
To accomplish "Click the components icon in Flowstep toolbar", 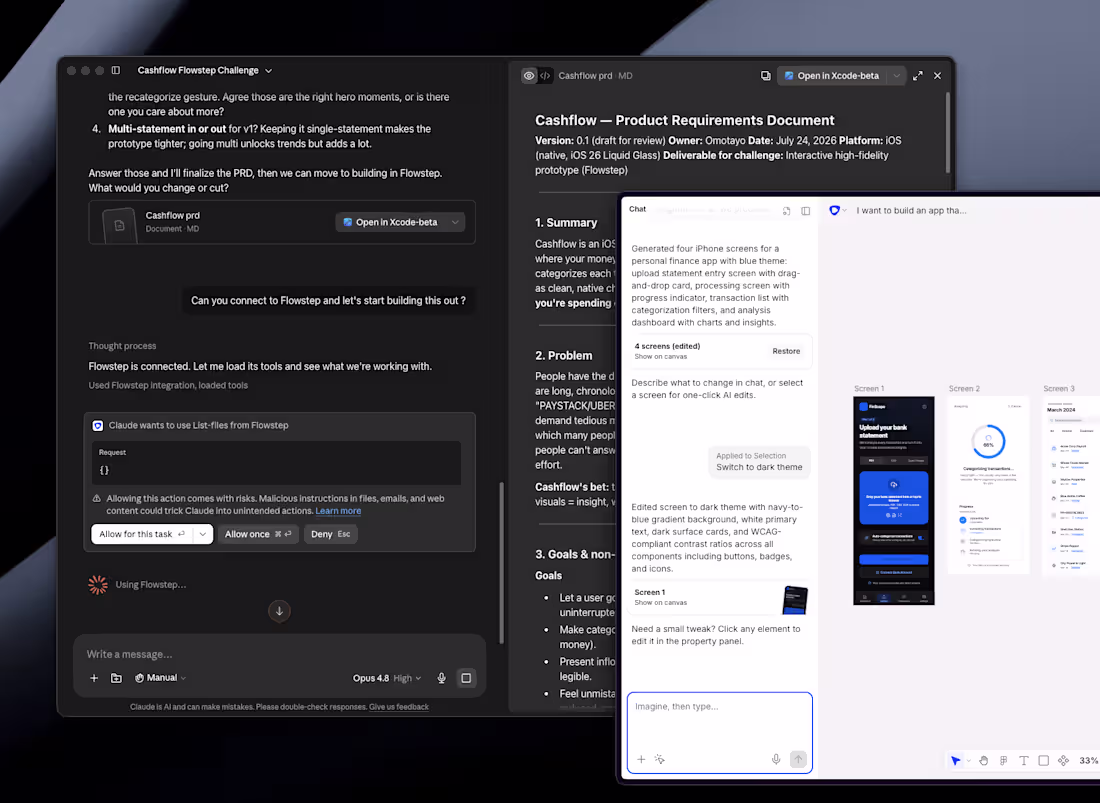I will tap(1064, 761).
